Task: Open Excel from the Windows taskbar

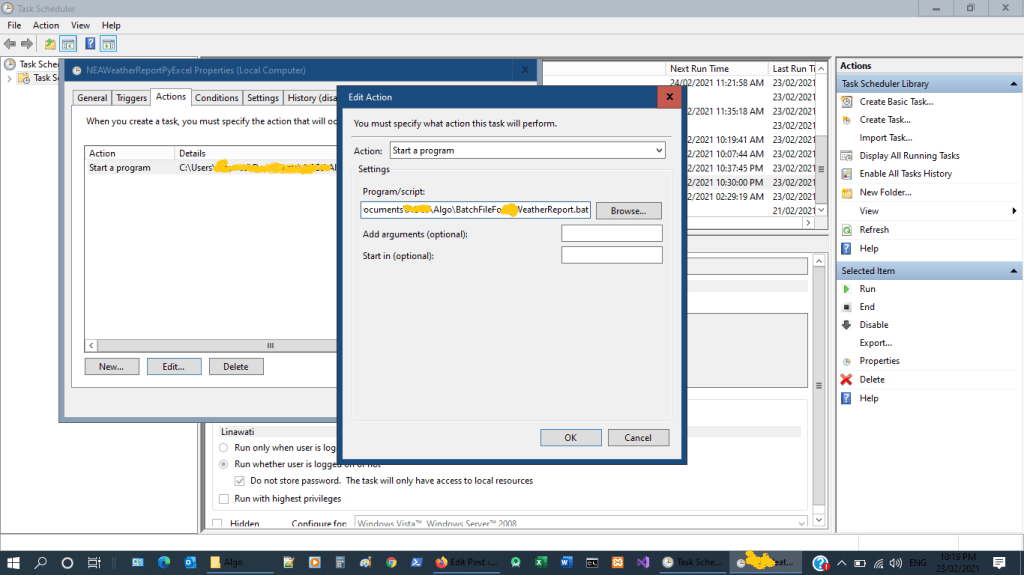Action: coord(540,563)
